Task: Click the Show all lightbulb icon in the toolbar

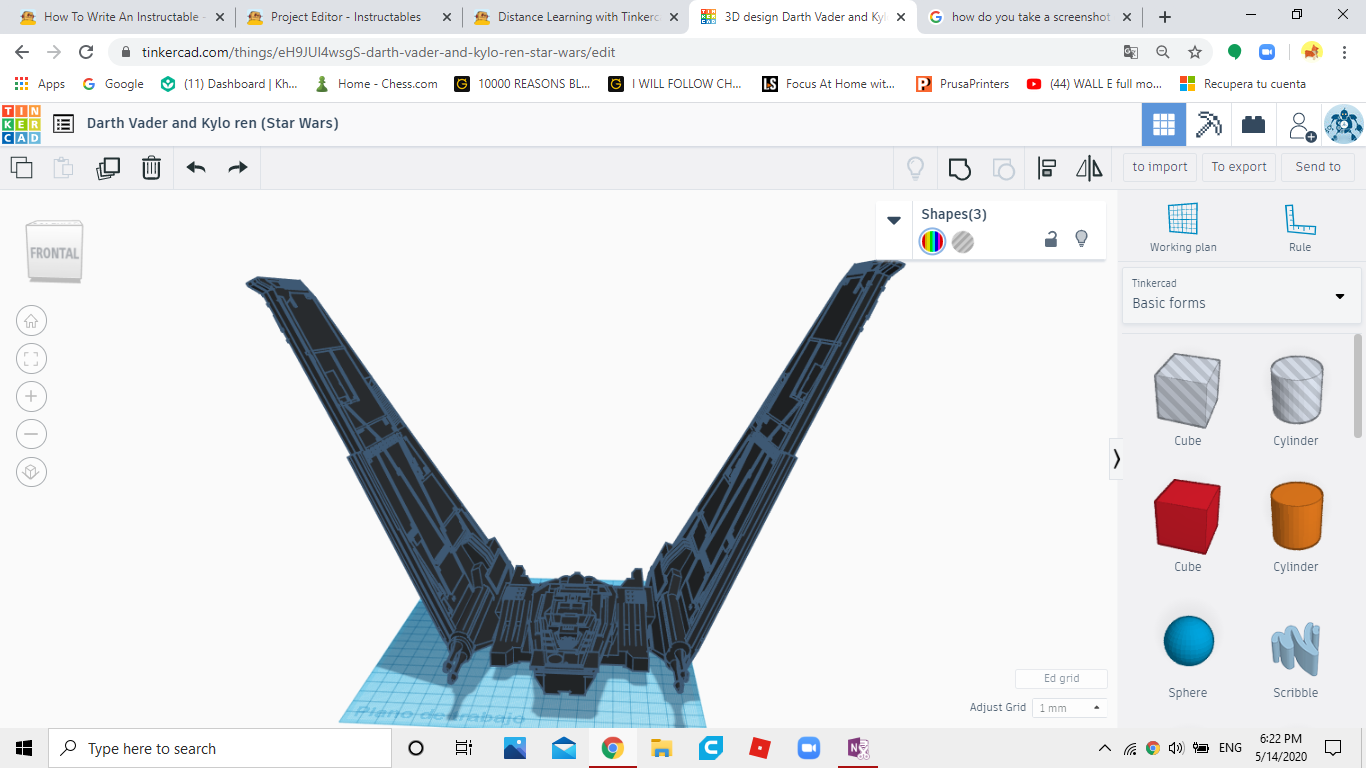Action: (915, 168)
